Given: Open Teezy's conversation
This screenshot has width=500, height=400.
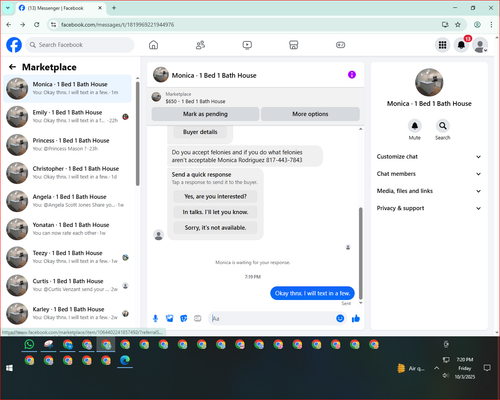Looking at the screenshot, I should point(68,257).
